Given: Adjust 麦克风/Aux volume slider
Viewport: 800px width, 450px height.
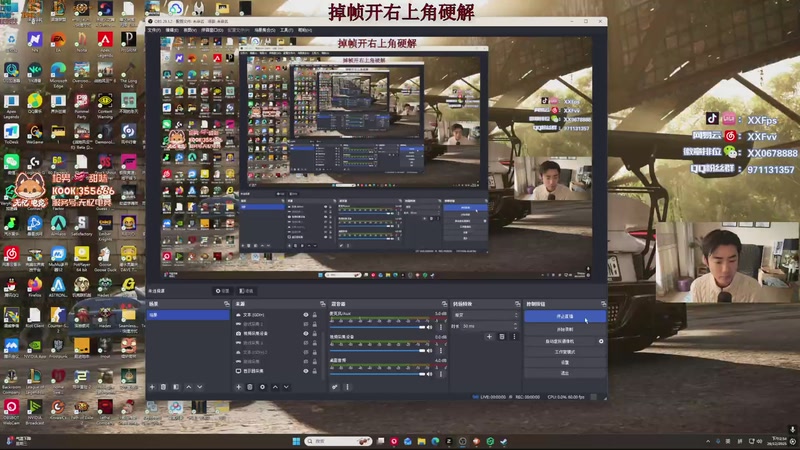Looking at the screenshot, I should coord(378,327).
